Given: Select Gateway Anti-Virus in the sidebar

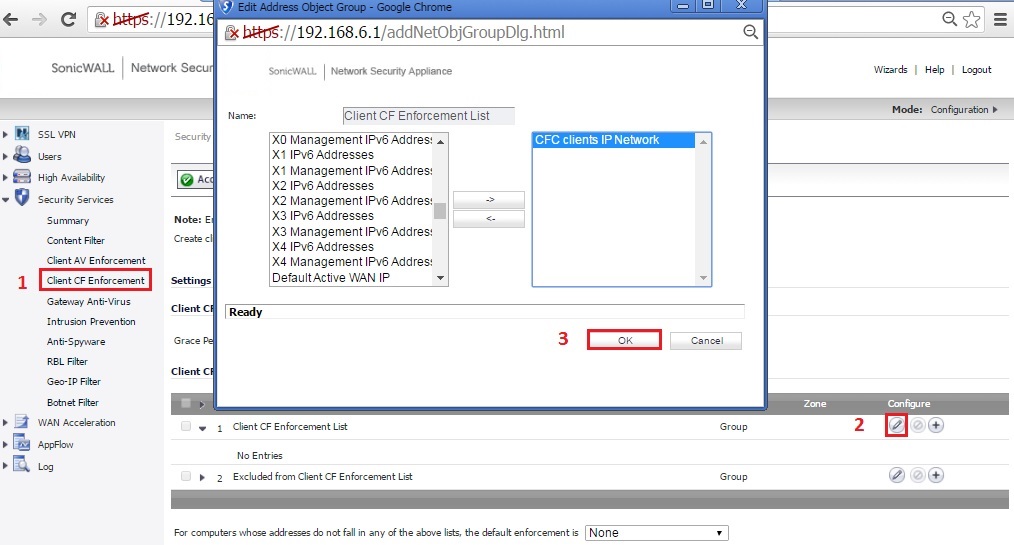Looking at the screenshot, I should [x=88, y=301].
